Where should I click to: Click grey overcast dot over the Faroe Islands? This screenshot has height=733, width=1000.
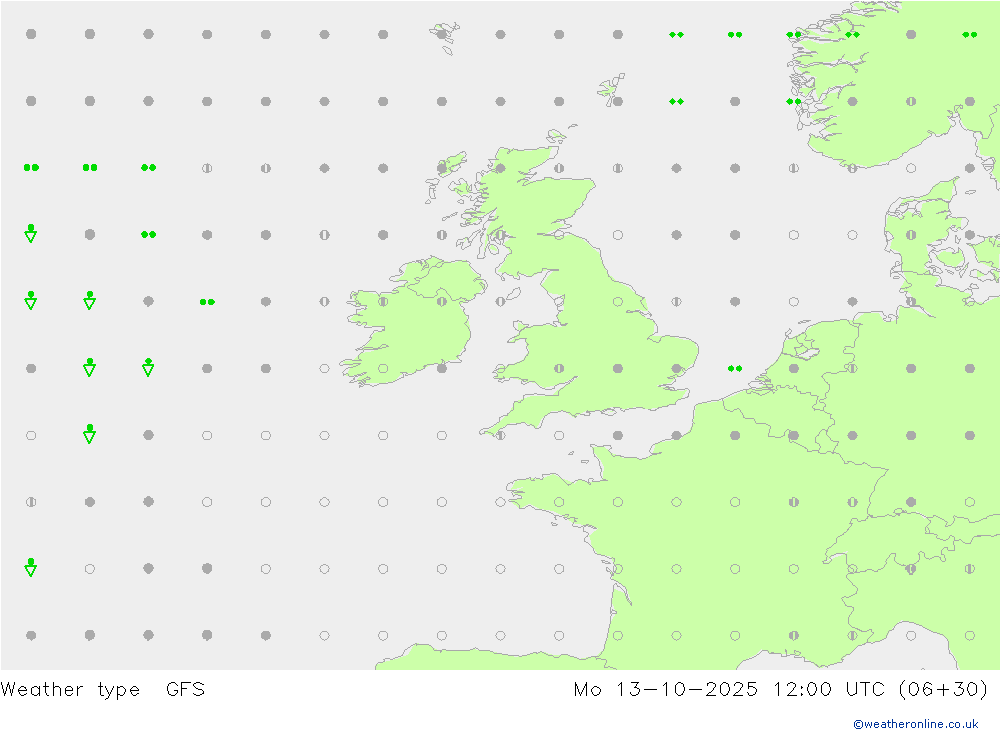pyautogui.click(x=442, y=34)
